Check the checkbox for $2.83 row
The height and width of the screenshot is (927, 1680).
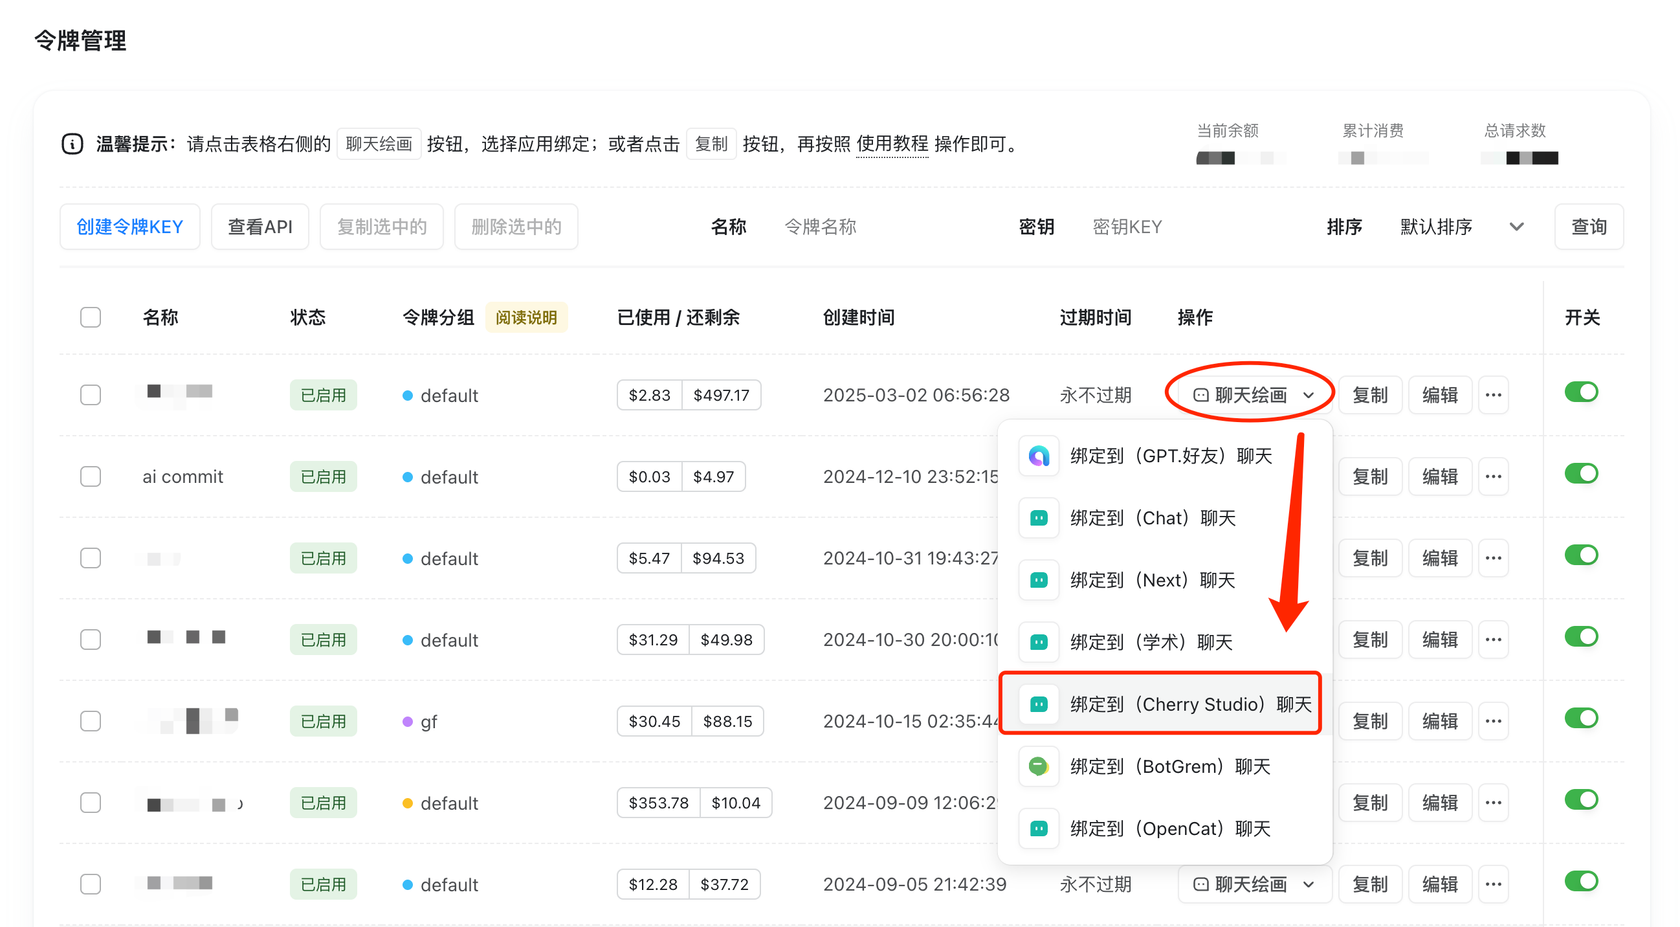[x=91, y=395]
